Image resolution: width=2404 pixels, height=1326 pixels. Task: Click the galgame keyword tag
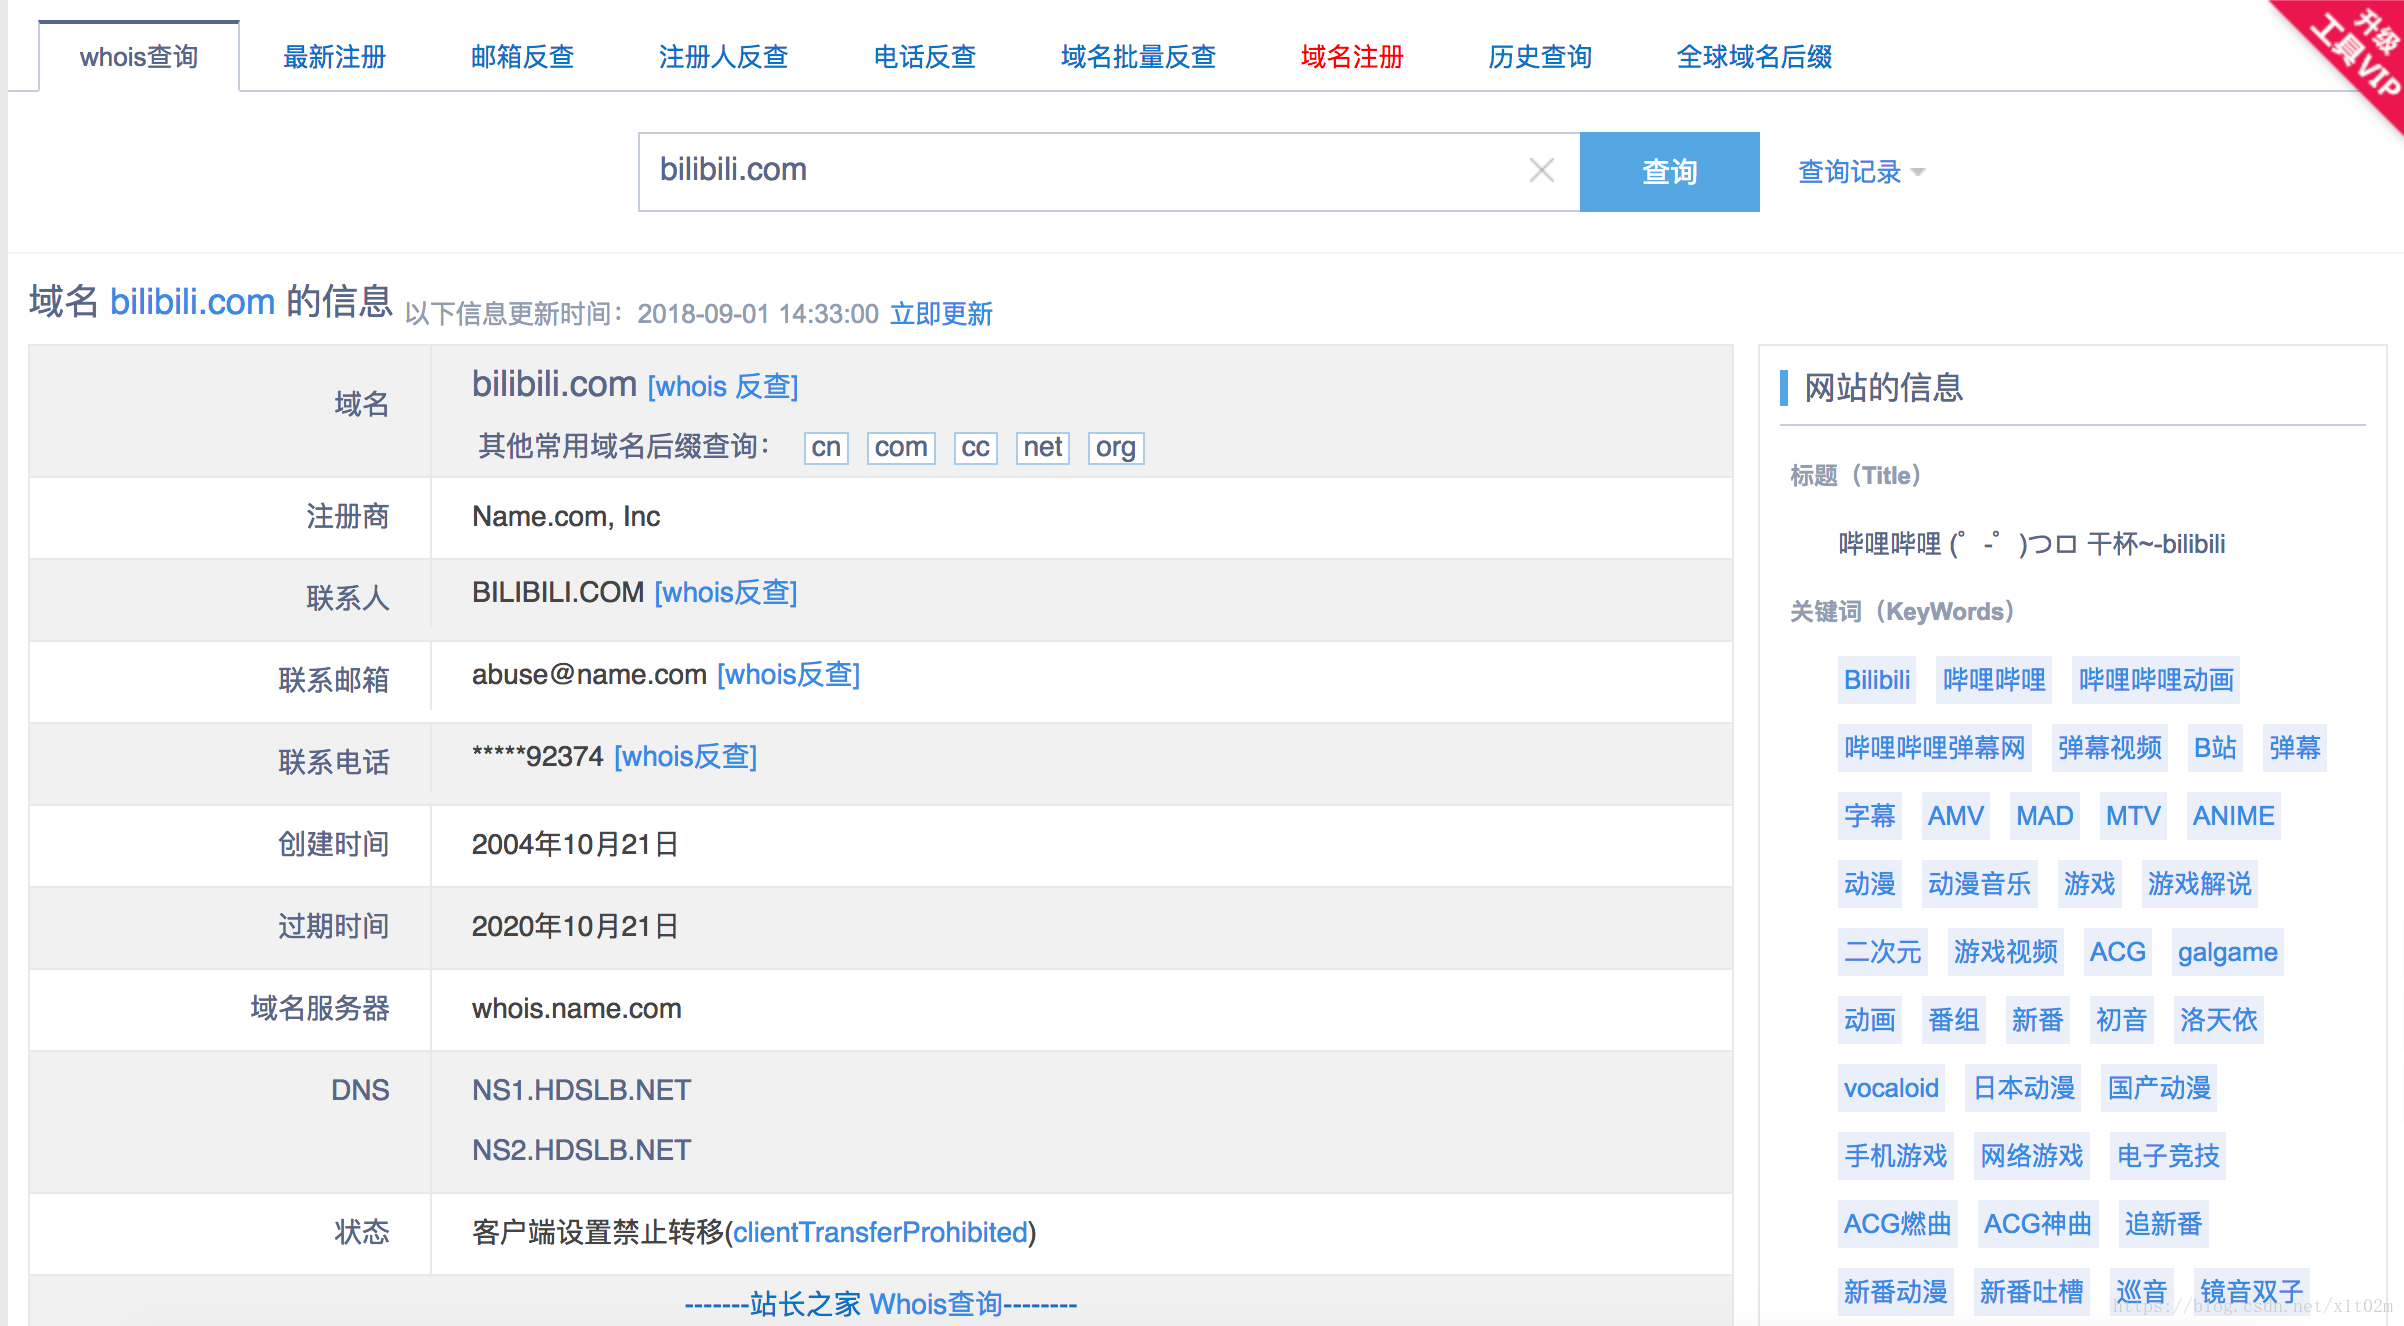coord(2227,952)
